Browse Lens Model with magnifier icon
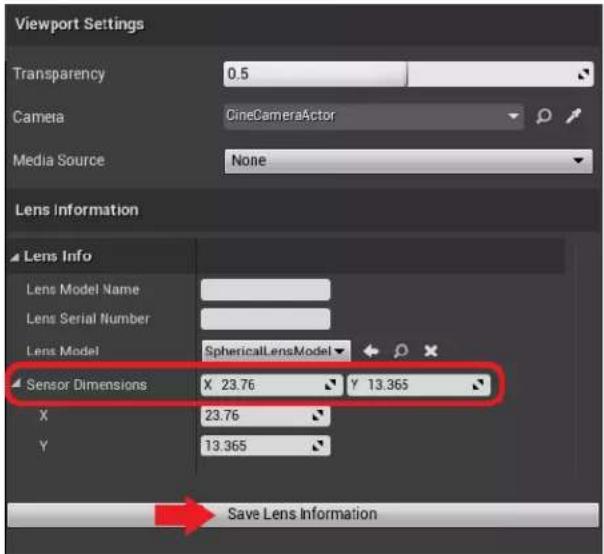This screenshot has height=554, width=604. (x=401, y=351)
